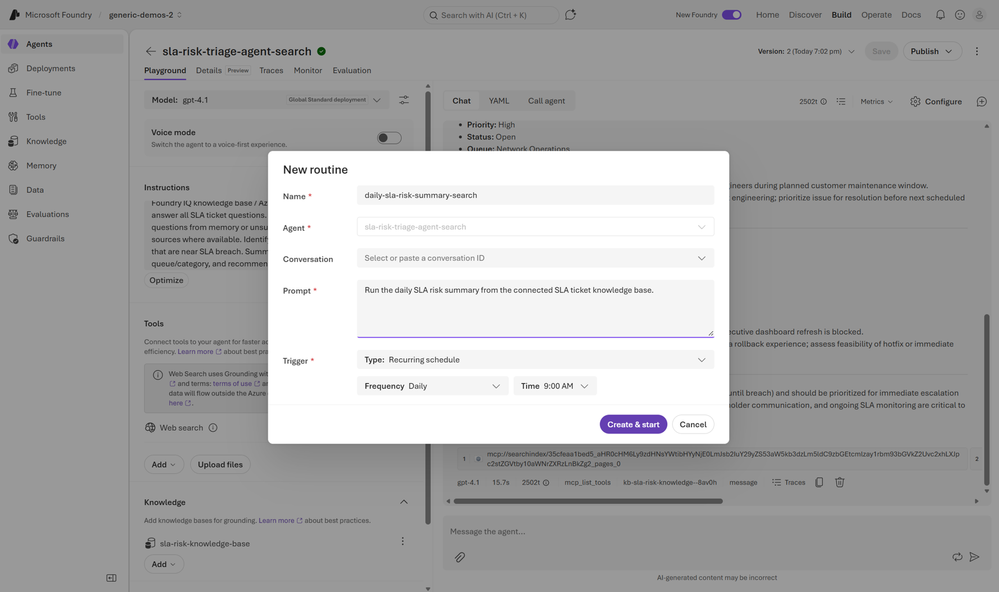Image resolution: width=999 pixels, height=592 pixels.
Task: Open the feedback smiley icon
Action: pos(959,15)
